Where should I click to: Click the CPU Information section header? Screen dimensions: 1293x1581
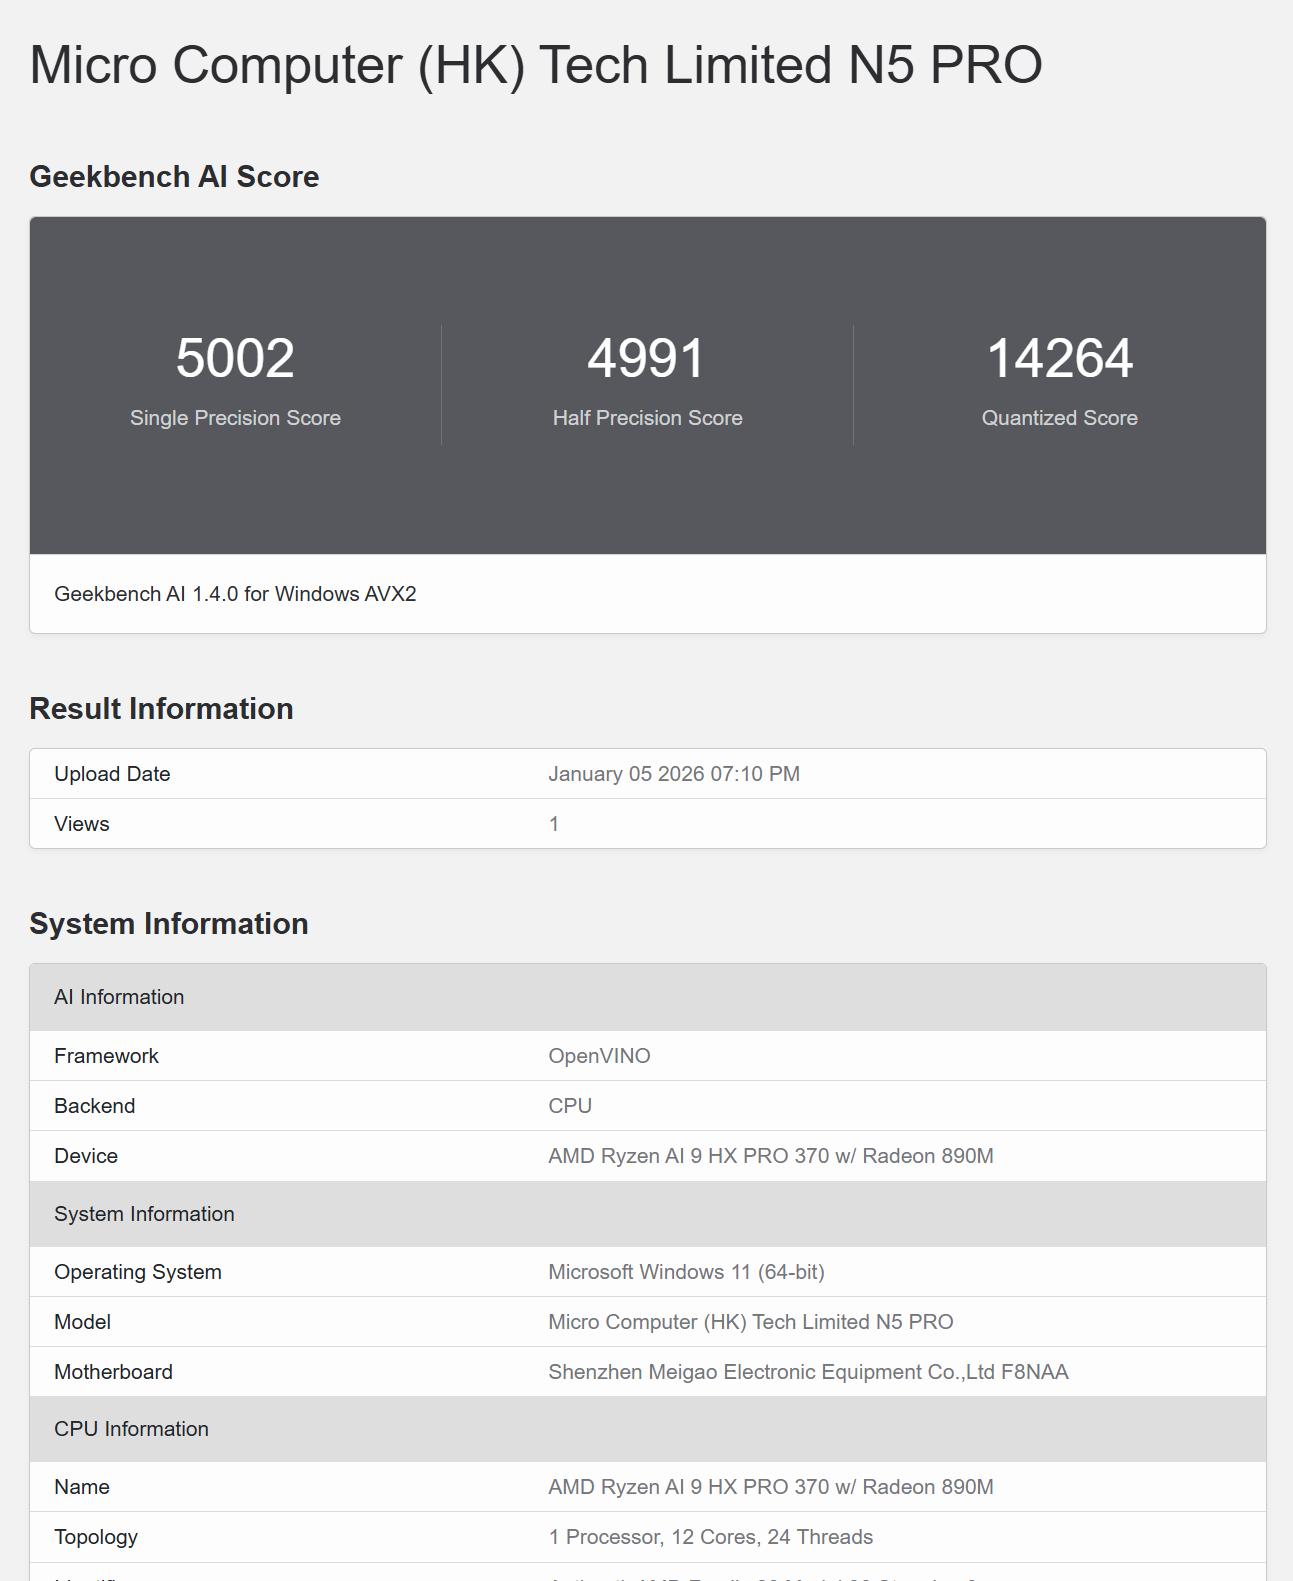click(x=648, y=1429)
